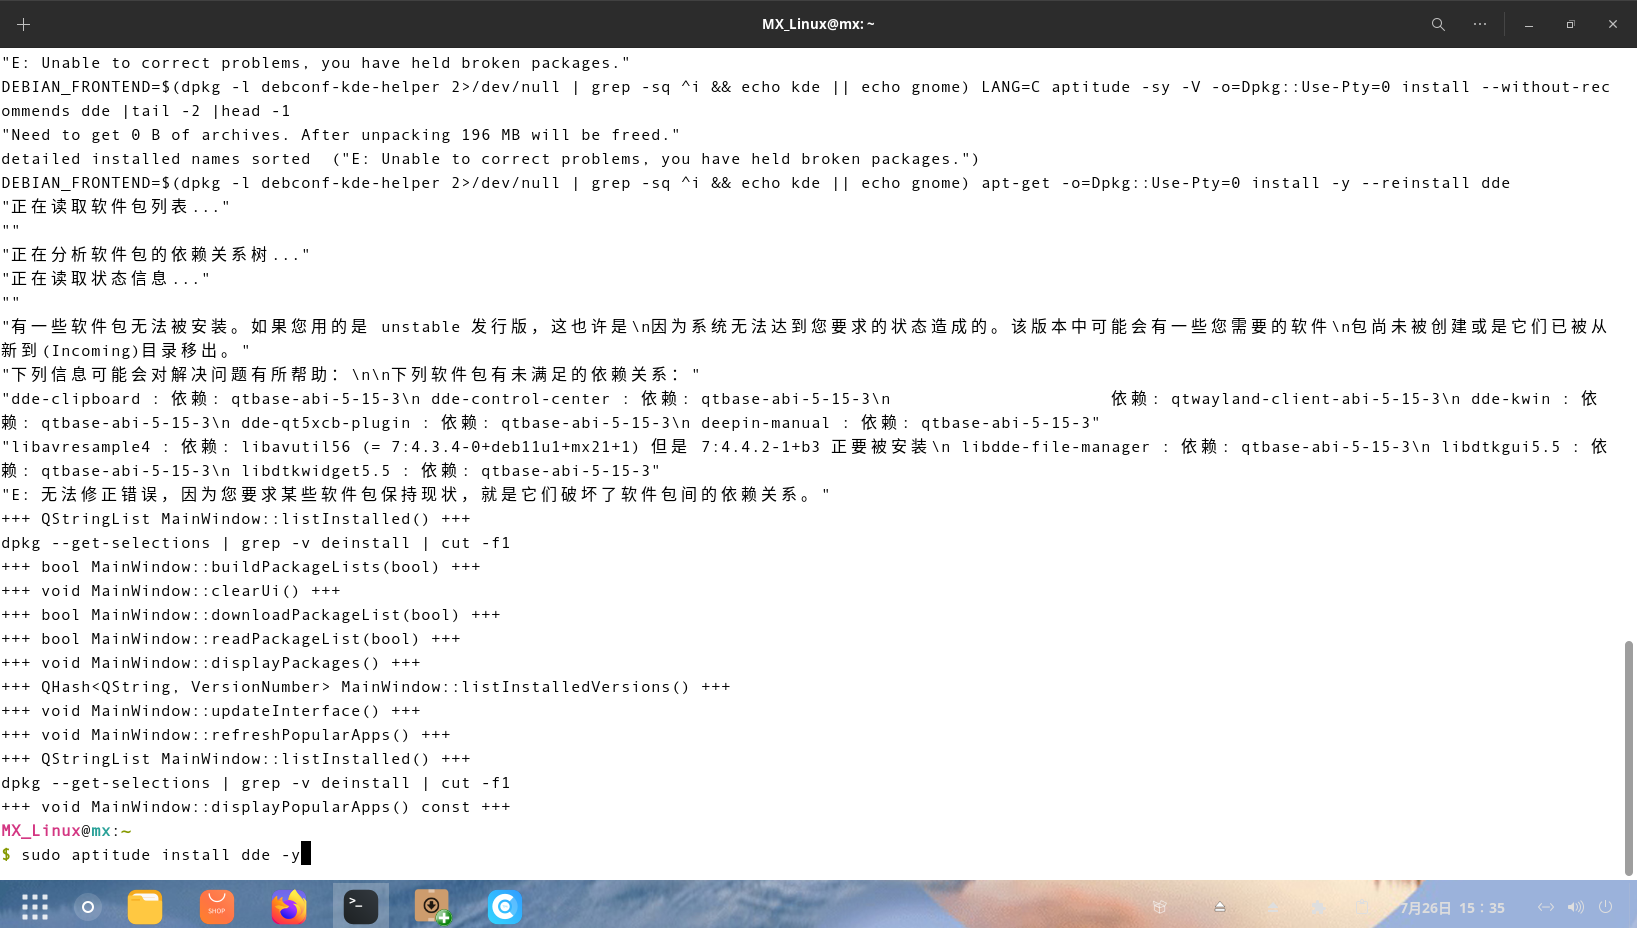
Task: Open the package installer dock icon
Action: pyautogui.click(x=433, y=907)
